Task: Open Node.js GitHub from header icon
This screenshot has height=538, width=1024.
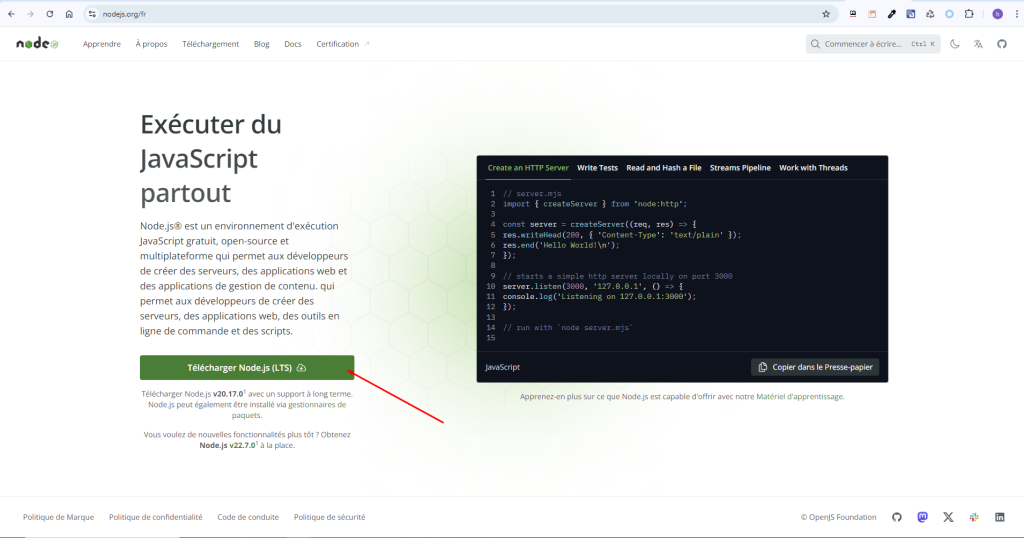Action: [1002, 44]
